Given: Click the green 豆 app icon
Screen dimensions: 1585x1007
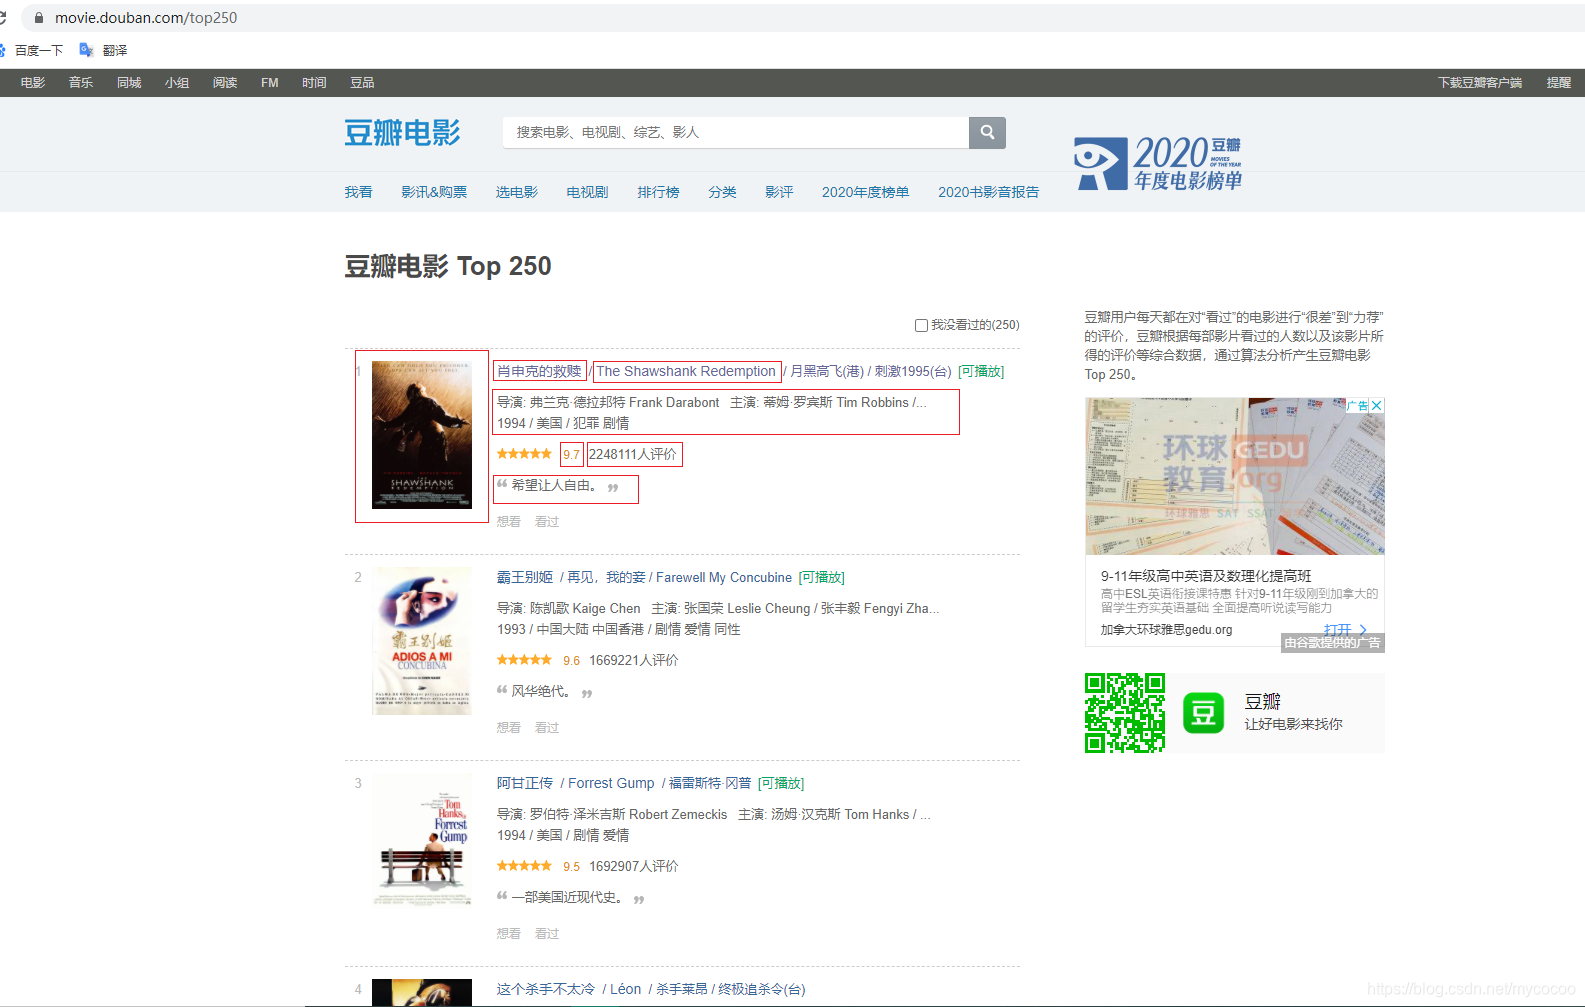Looking at the screenshot, I should [x=1203, y=713].
